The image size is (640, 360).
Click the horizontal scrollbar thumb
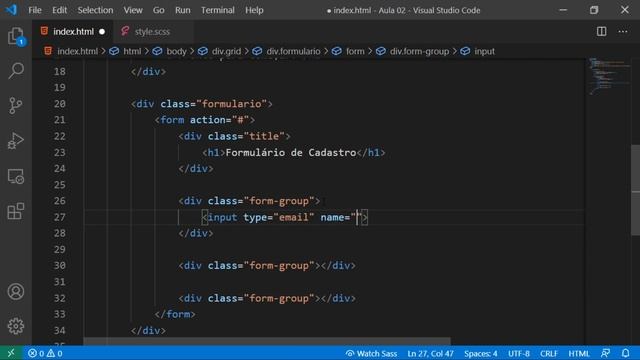pyautogui.click(x=267, y=341)
